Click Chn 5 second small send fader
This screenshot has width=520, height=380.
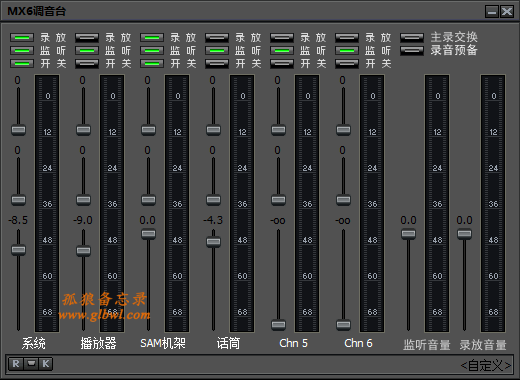coord(278,200)
